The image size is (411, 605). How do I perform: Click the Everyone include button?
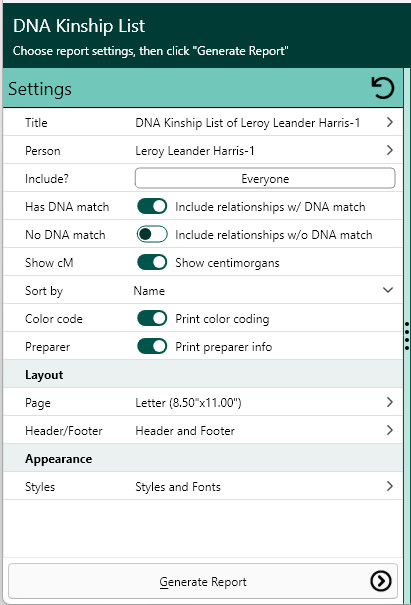pos(265,178)
